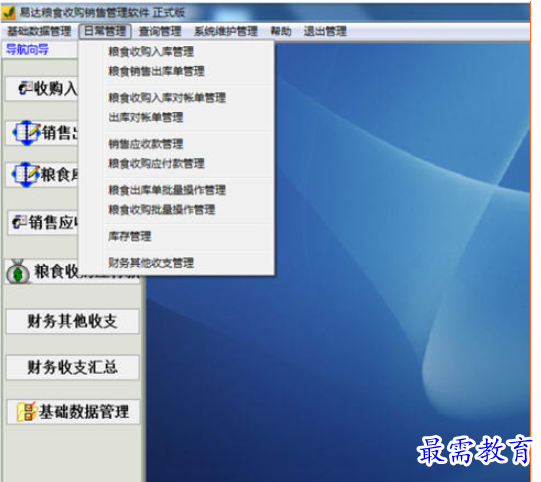The height and width of the screenshot is (482, 541).
Task: Open the 退出管理 menu
Action: tap(325, 31)
